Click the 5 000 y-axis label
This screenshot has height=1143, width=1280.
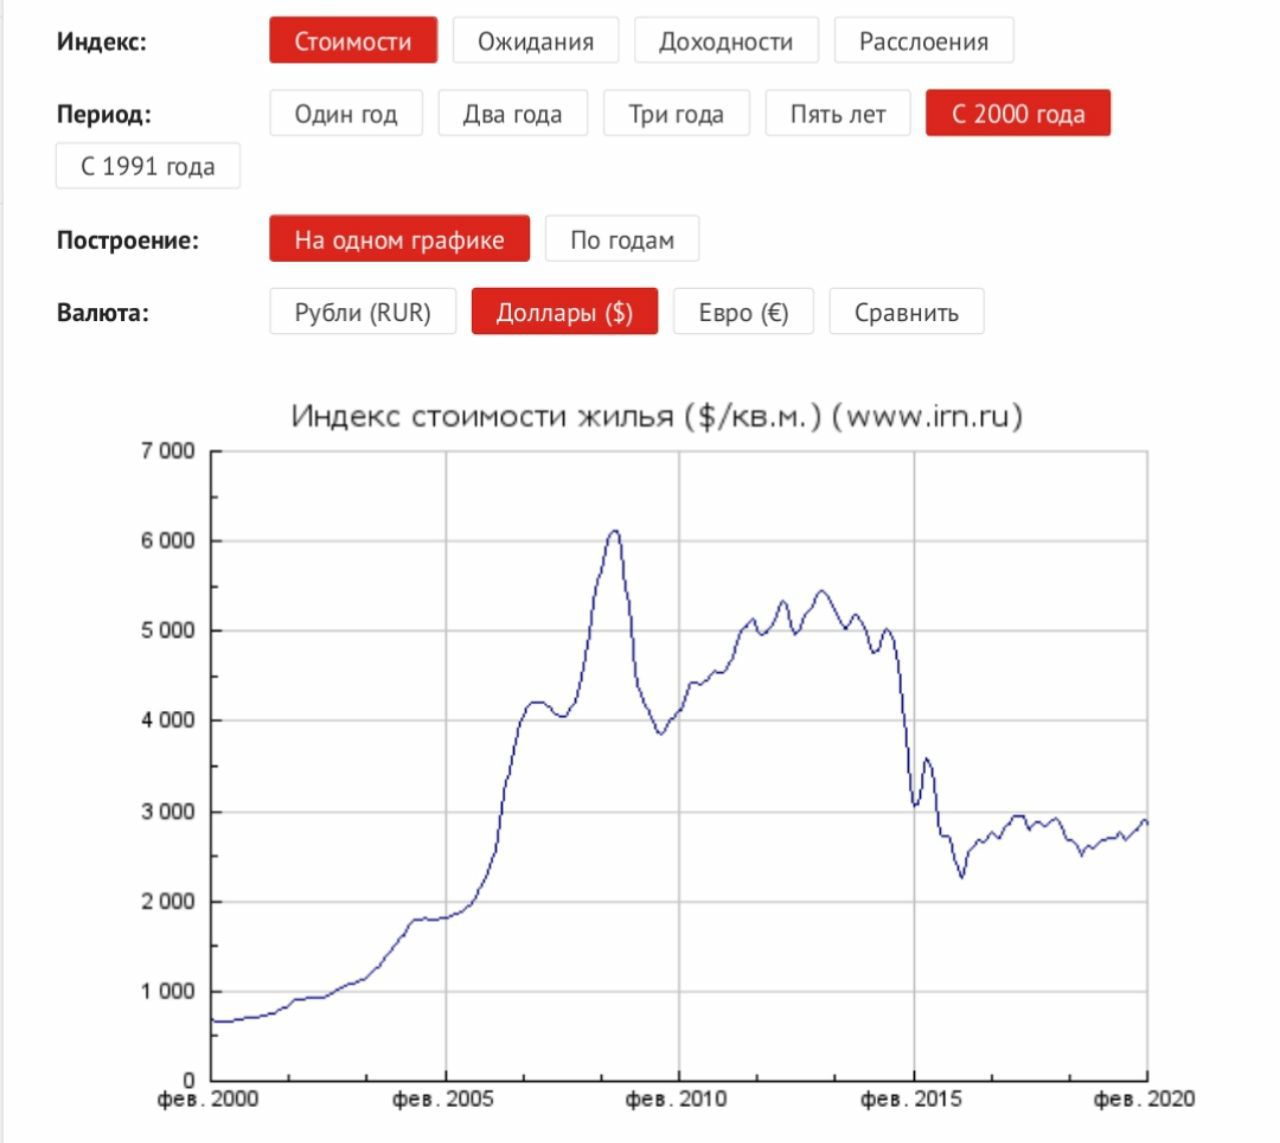(168, 631)
